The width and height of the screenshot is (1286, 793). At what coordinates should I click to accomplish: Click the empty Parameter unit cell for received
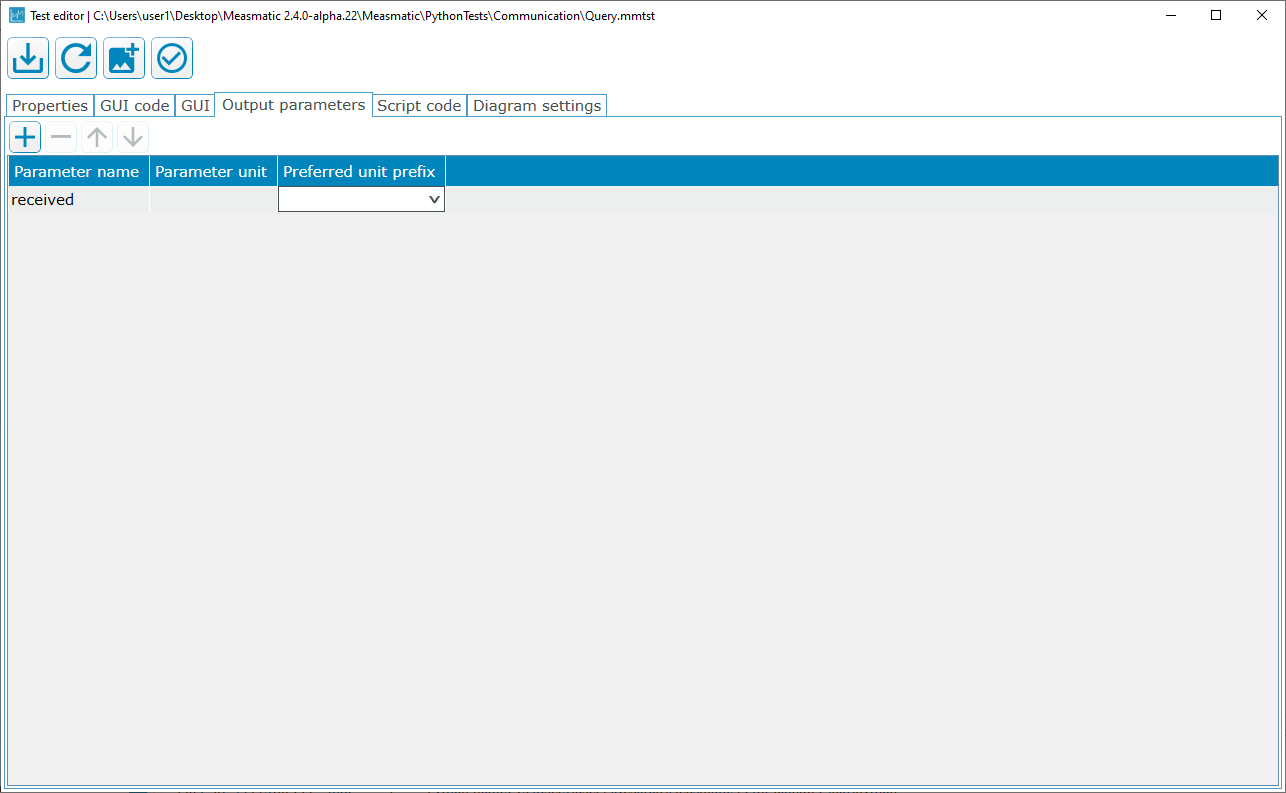(x=213, y=199)
